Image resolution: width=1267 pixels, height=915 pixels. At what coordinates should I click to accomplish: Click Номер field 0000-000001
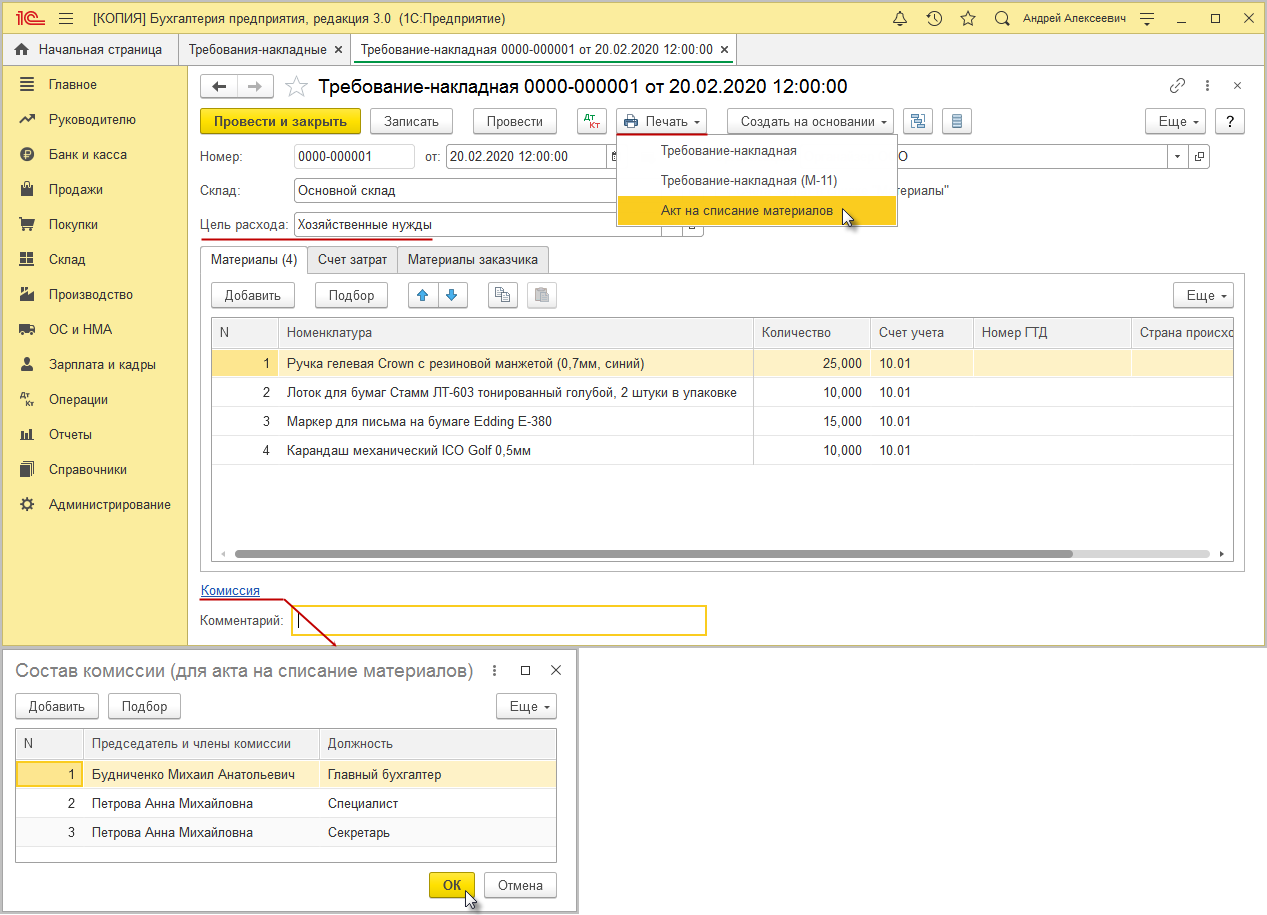tap(354, 157)
